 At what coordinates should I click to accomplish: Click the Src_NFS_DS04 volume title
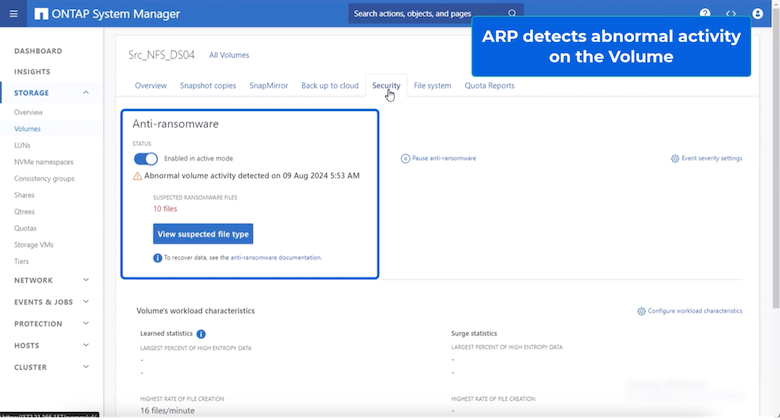161,55
